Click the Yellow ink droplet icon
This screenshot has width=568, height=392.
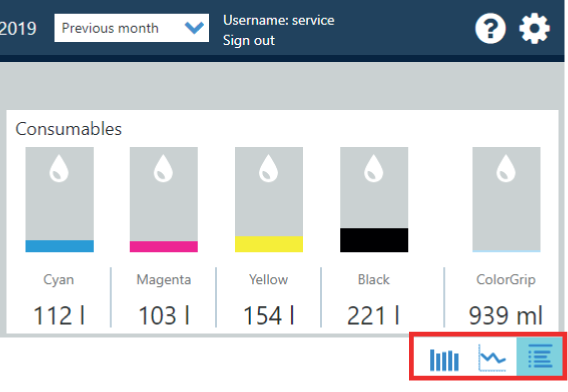click(268, 168)
